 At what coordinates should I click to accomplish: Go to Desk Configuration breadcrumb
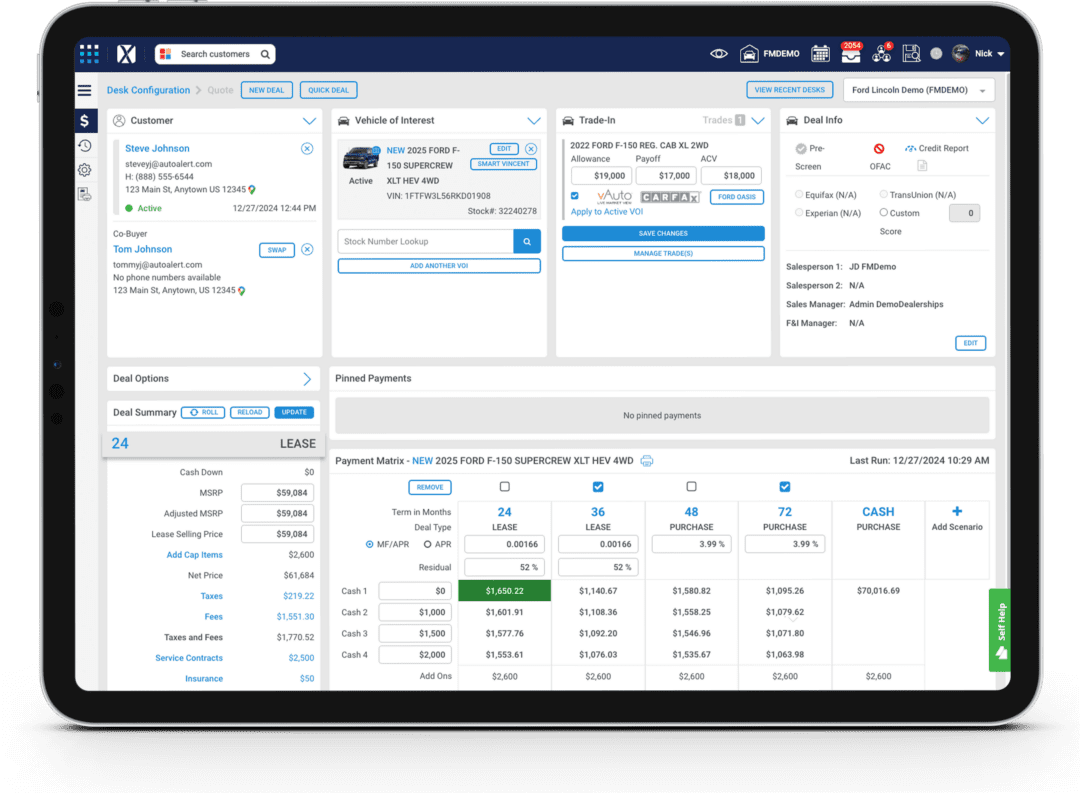point(147,90)
